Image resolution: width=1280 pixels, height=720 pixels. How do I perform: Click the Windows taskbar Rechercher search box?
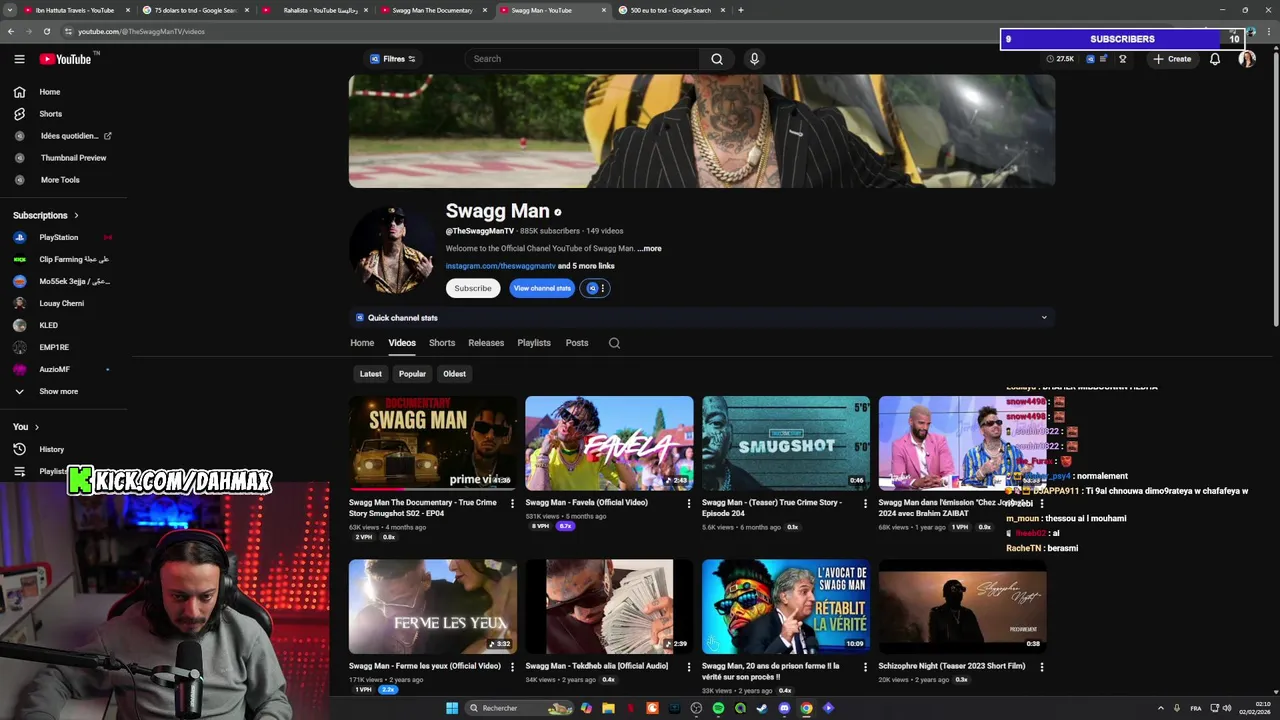(x=518, y=708)
